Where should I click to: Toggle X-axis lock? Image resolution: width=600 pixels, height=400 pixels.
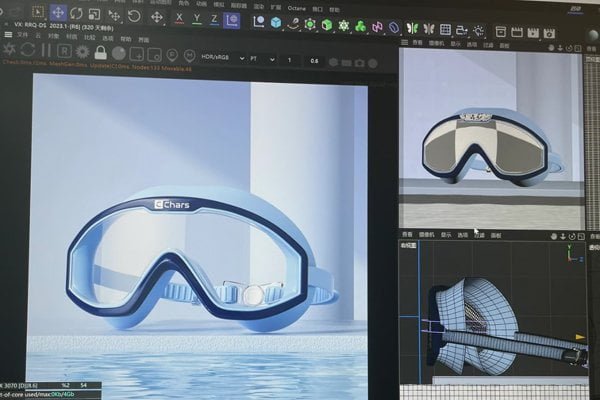180,18
